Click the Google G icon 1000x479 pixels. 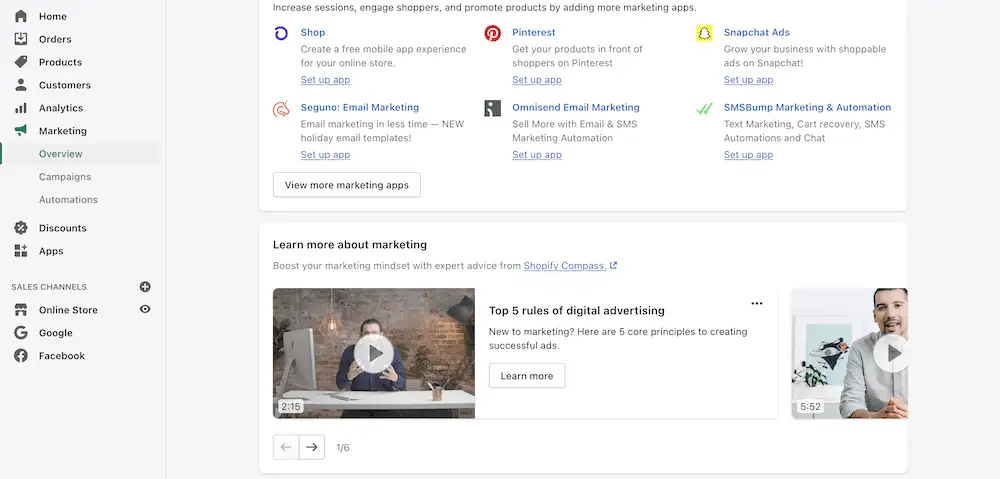tap(21, 333)
